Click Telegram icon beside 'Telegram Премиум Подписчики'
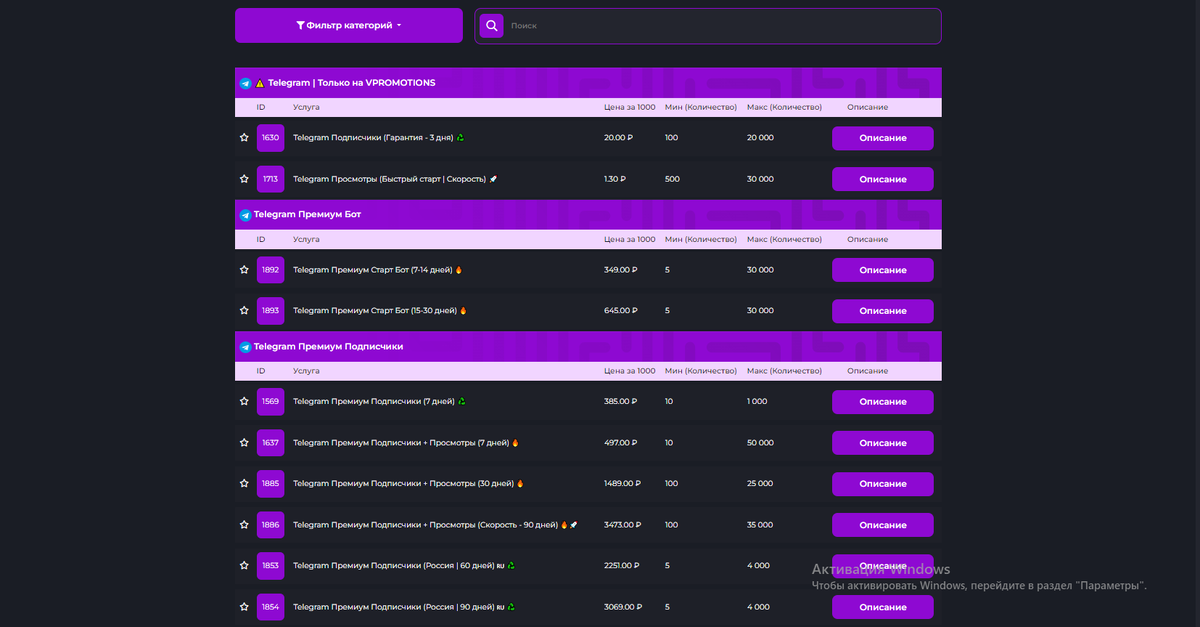 pyautogui.click(x=245, y=347)
